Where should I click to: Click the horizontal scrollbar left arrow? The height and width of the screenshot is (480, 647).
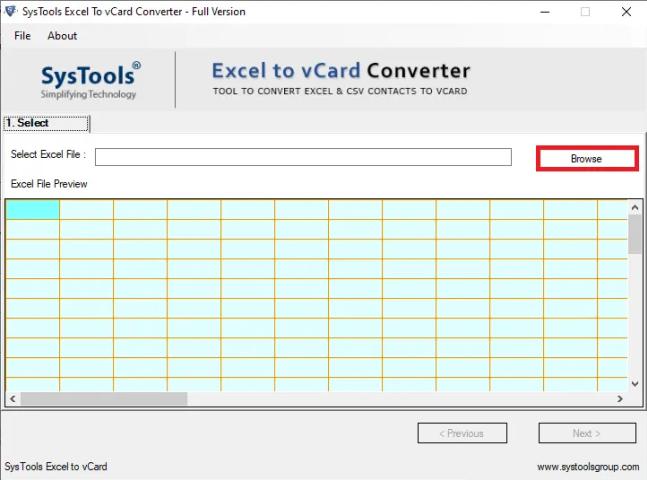pos(12,399)
